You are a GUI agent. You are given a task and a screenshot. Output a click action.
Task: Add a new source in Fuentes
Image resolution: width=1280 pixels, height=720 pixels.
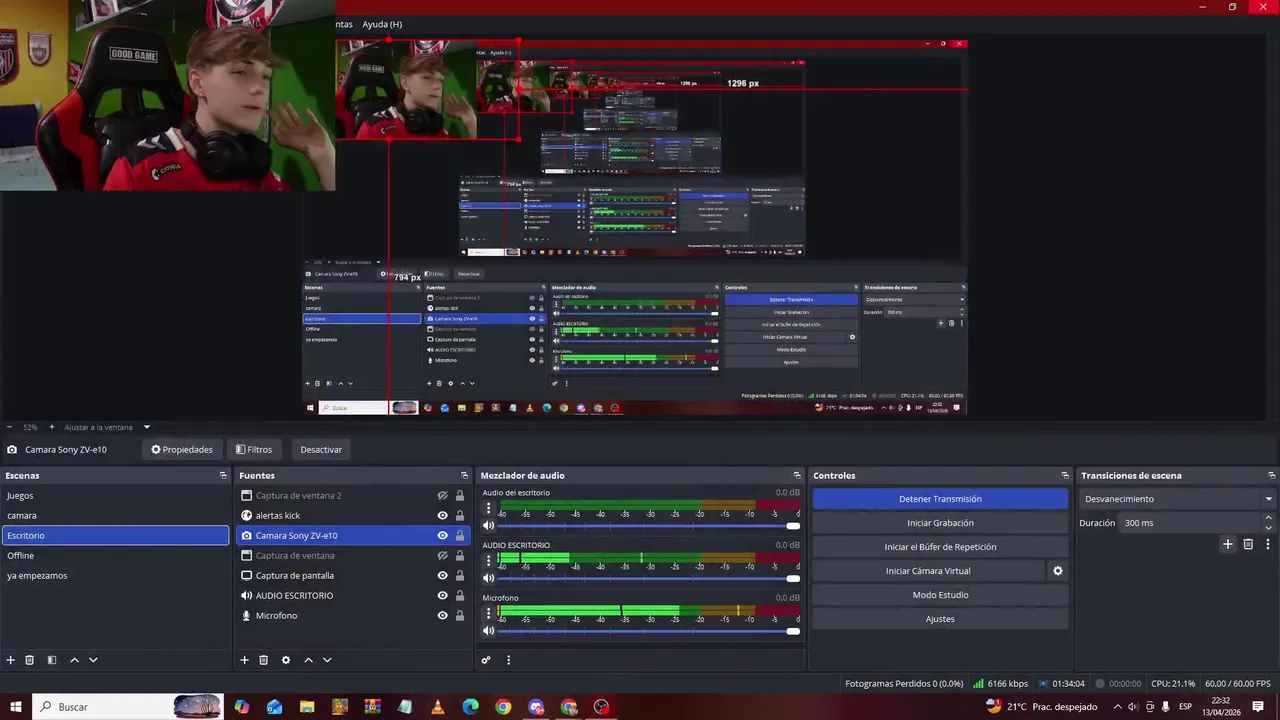click(x=244, y=660)
